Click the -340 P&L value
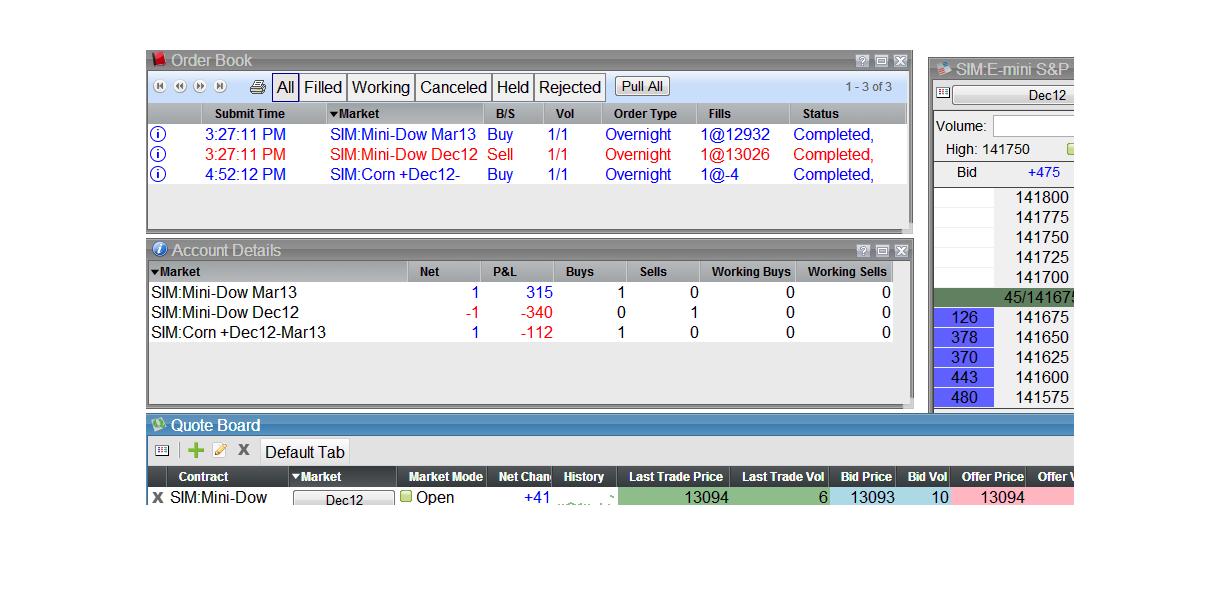The height and width of the screenshot is (602, 1218). tap(536, 313)
